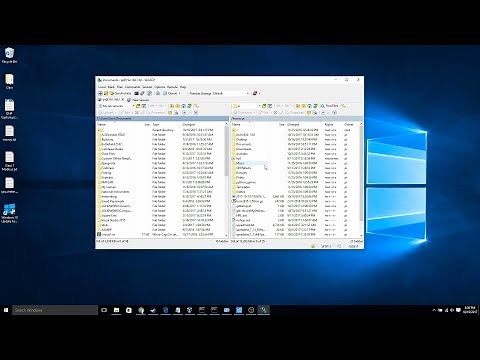Click local panel refresh icon

pos(189,106)
